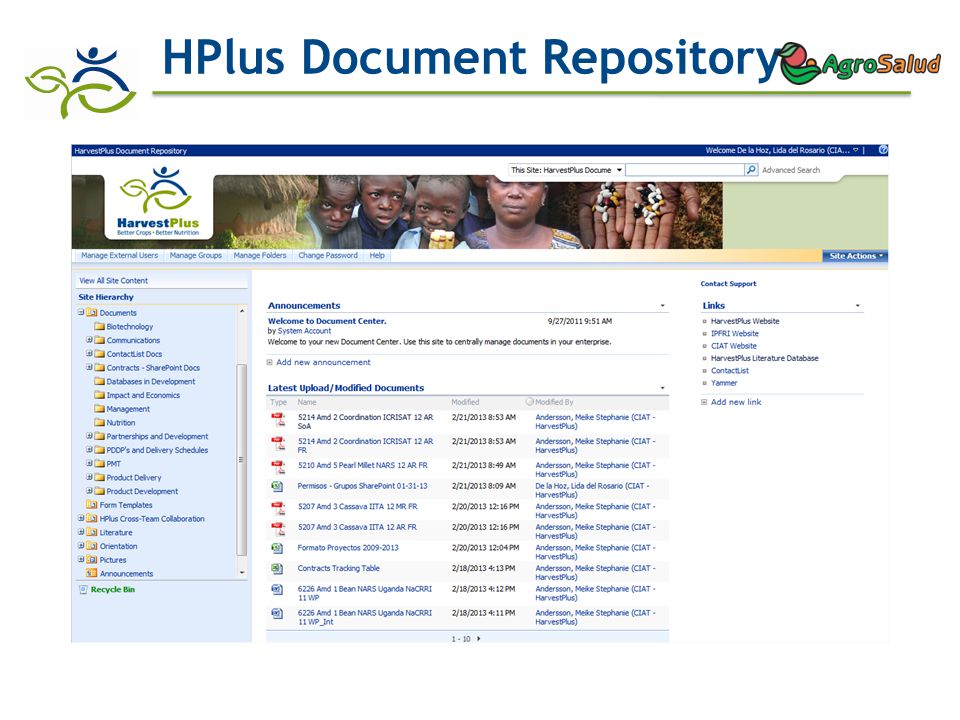960x720 pixels.
Task: Click folder icon next to Nutrition
Action: point(99,422)
